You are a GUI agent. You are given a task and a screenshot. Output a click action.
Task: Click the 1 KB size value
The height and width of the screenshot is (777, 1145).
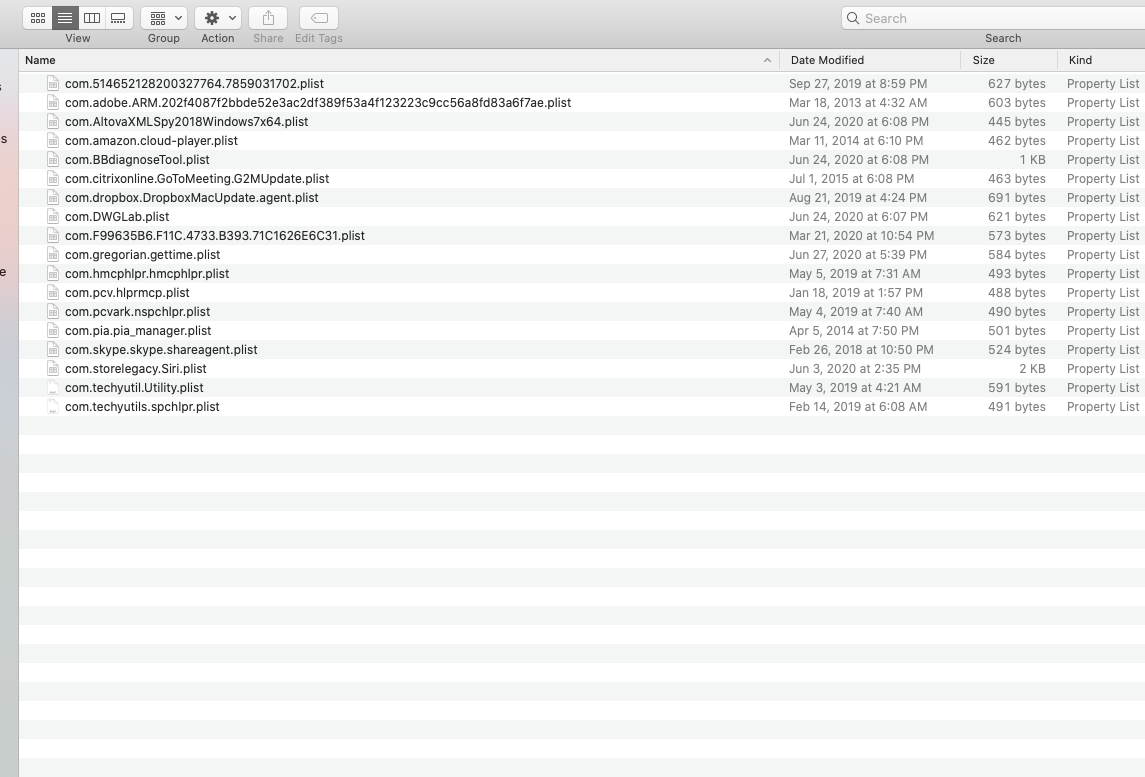(1033, 159)
